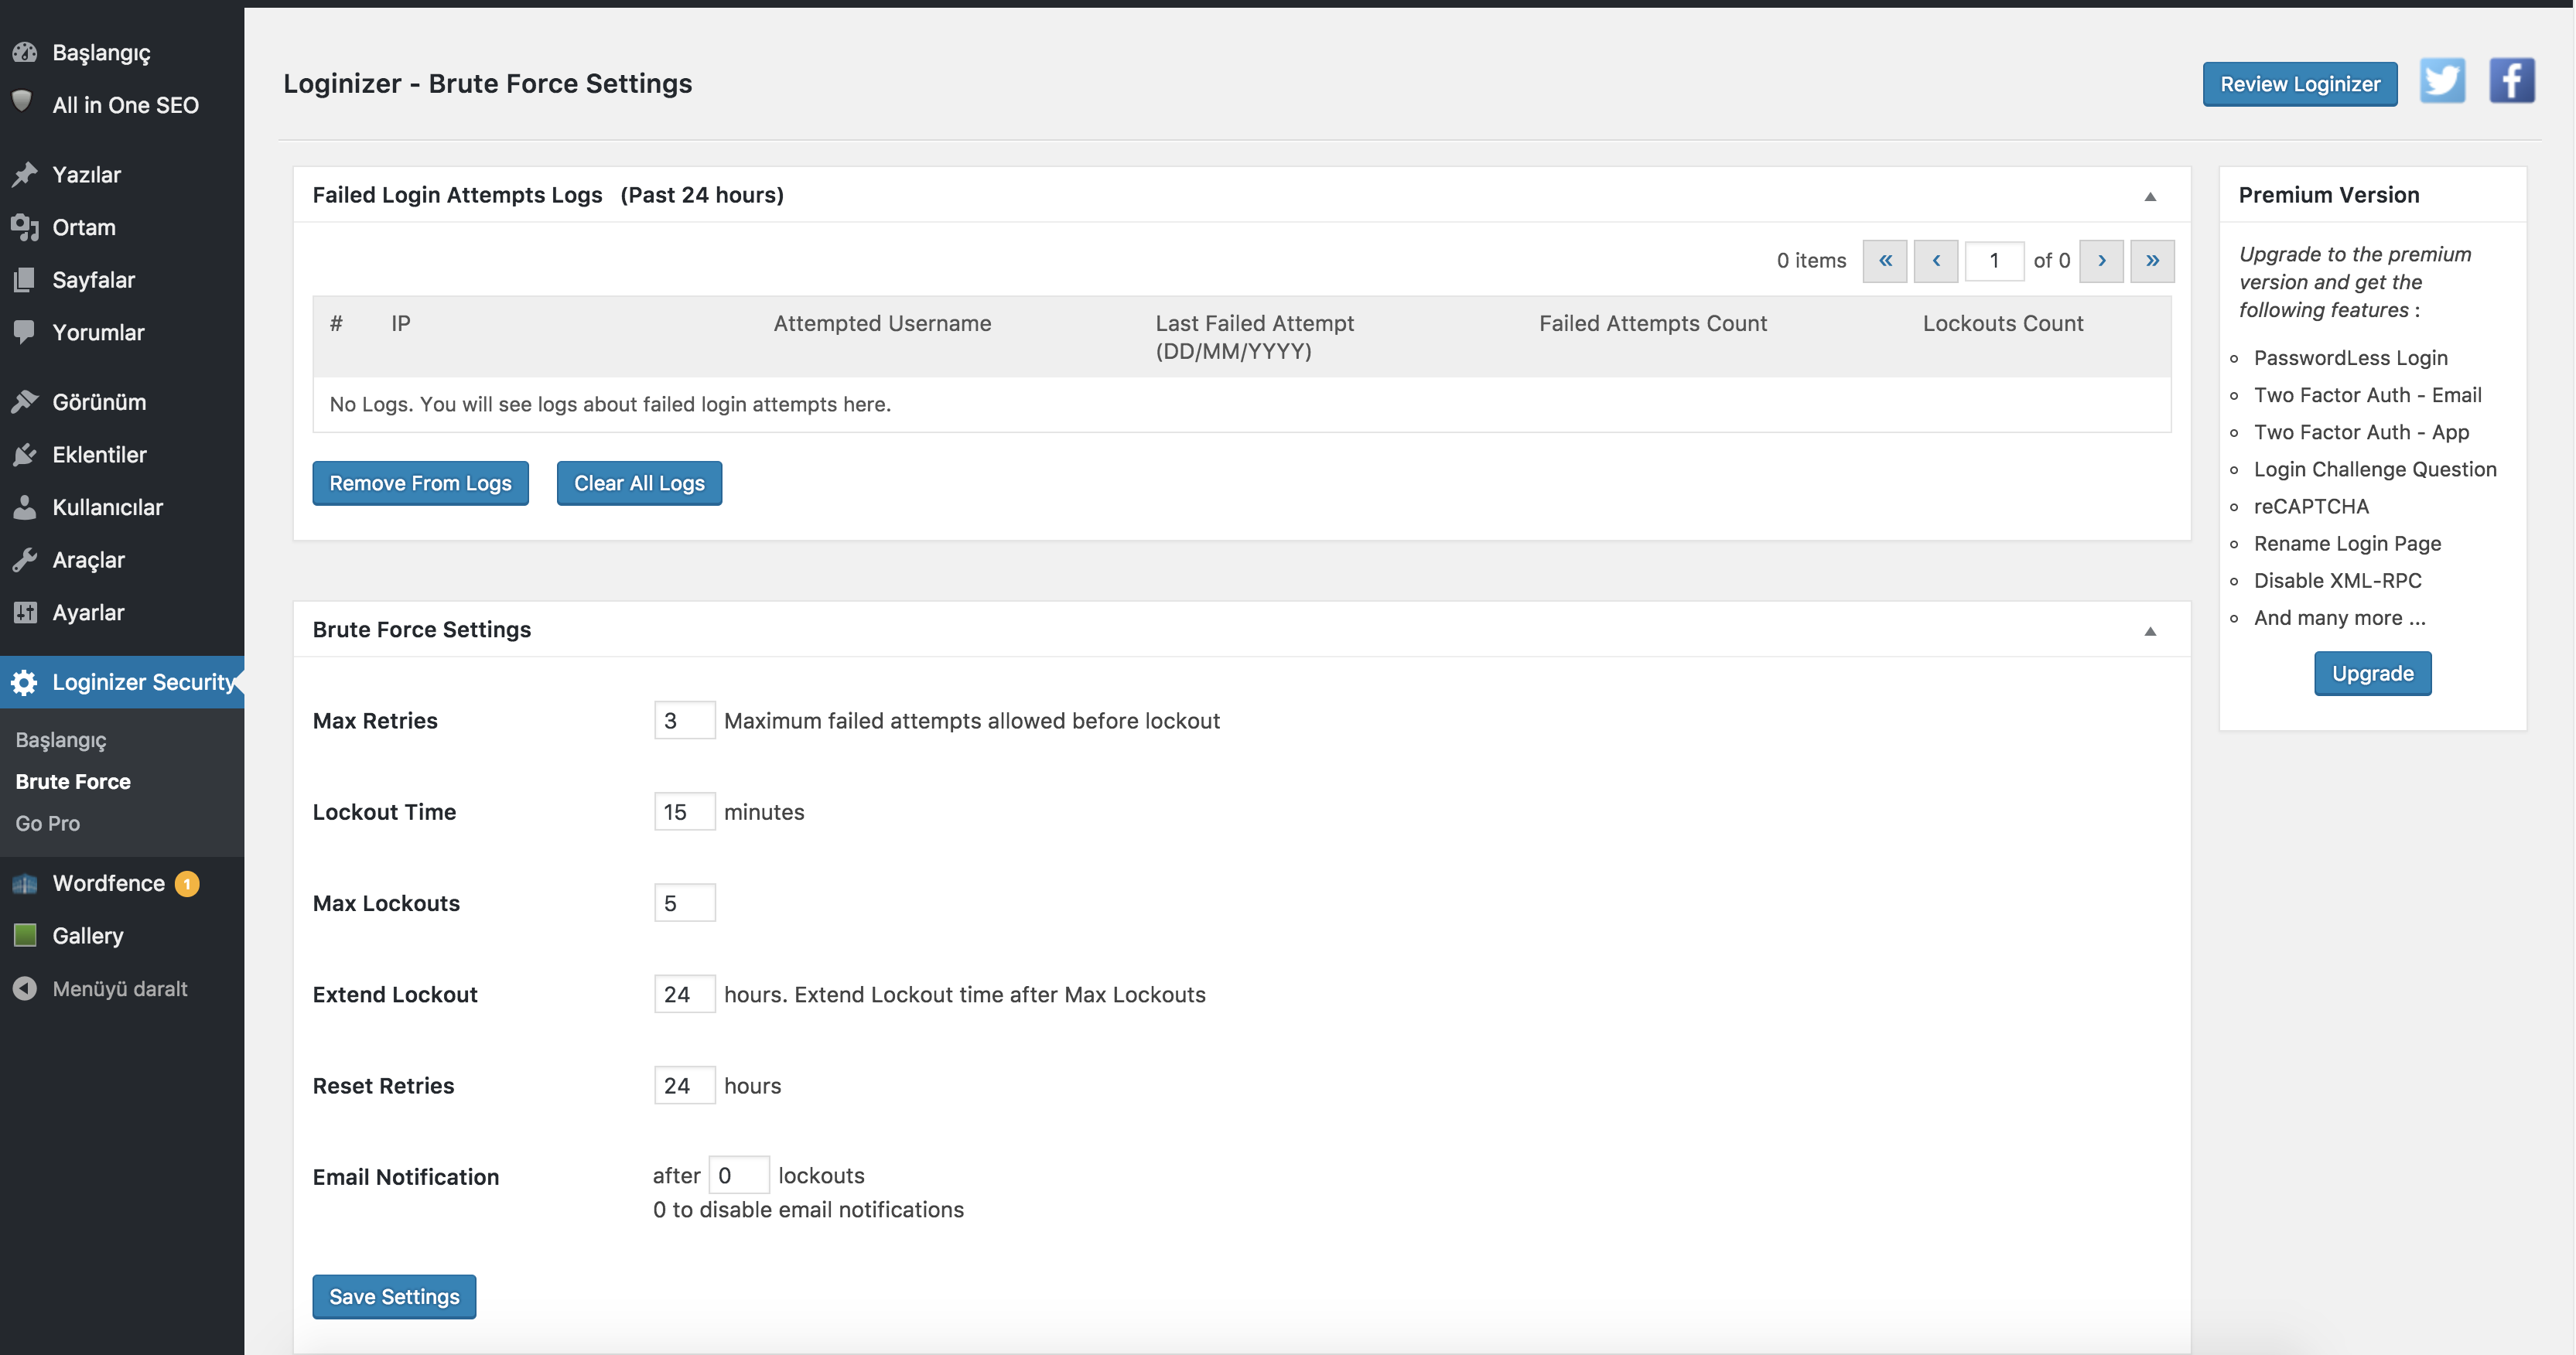Click the Max Retries input field
This screenshot has height=1355, width=2576.
tap(684, 720)
